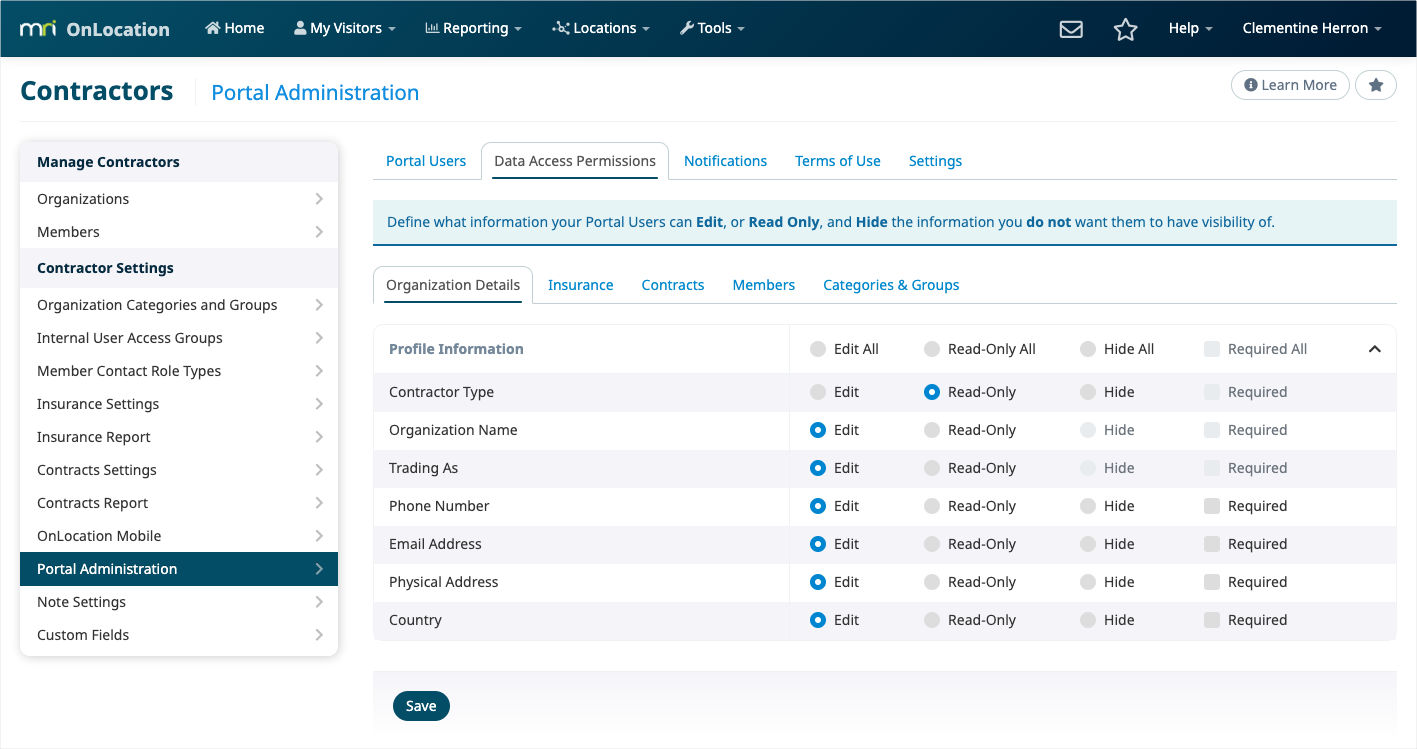Check Required for Physical Address
This screenshot has height=749, width=1417.
[1212, 582]
